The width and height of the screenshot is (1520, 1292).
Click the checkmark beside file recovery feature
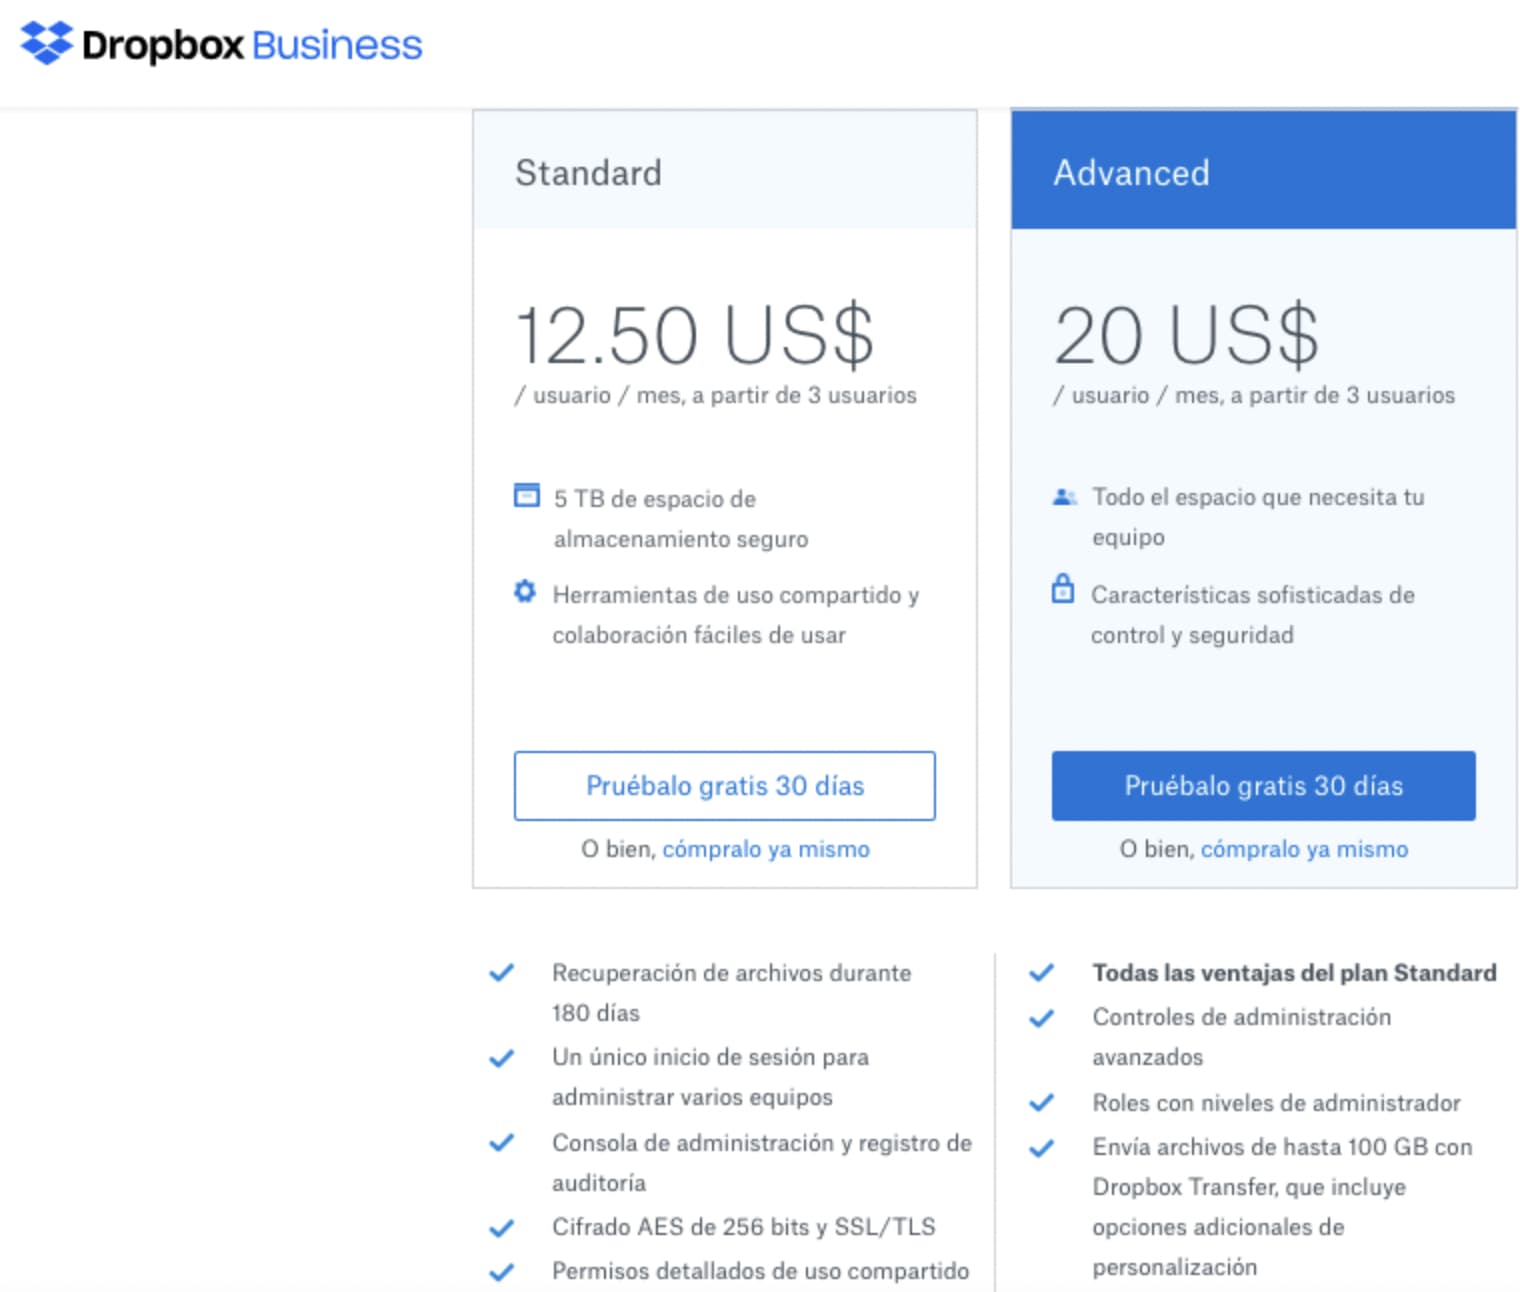(503, 971)
